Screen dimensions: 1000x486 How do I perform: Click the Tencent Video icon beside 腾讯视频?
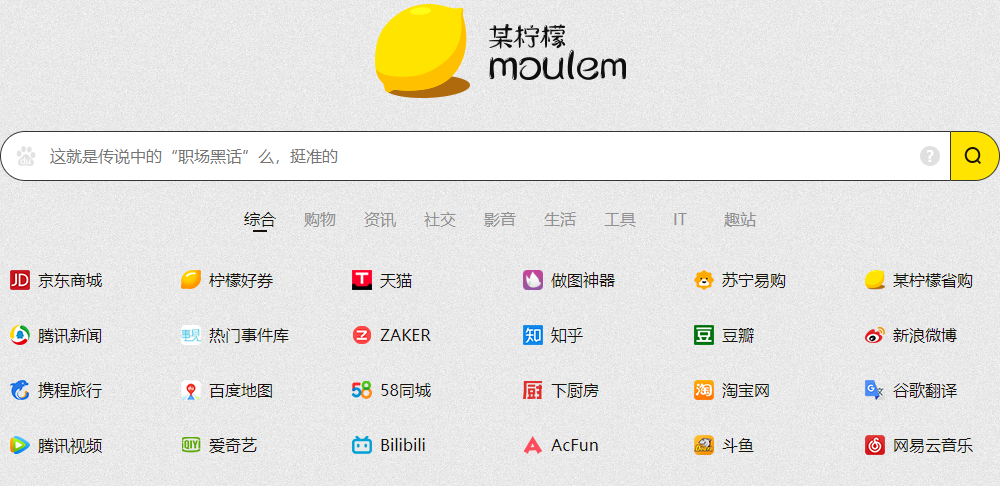[20, 445]
